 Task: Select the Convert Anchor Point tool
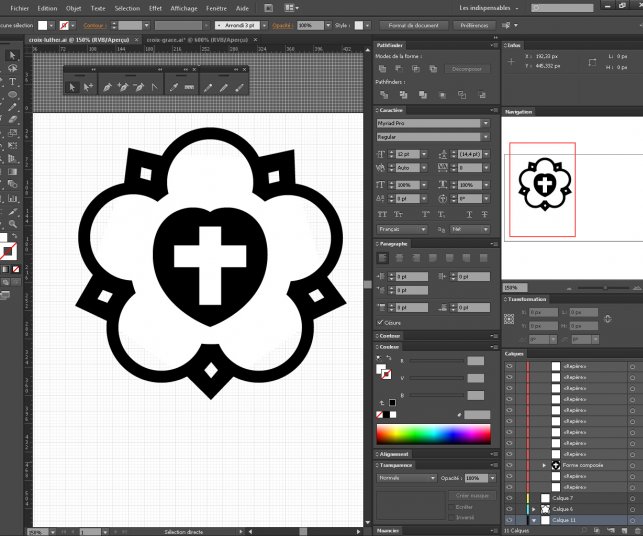click(154, 87)
